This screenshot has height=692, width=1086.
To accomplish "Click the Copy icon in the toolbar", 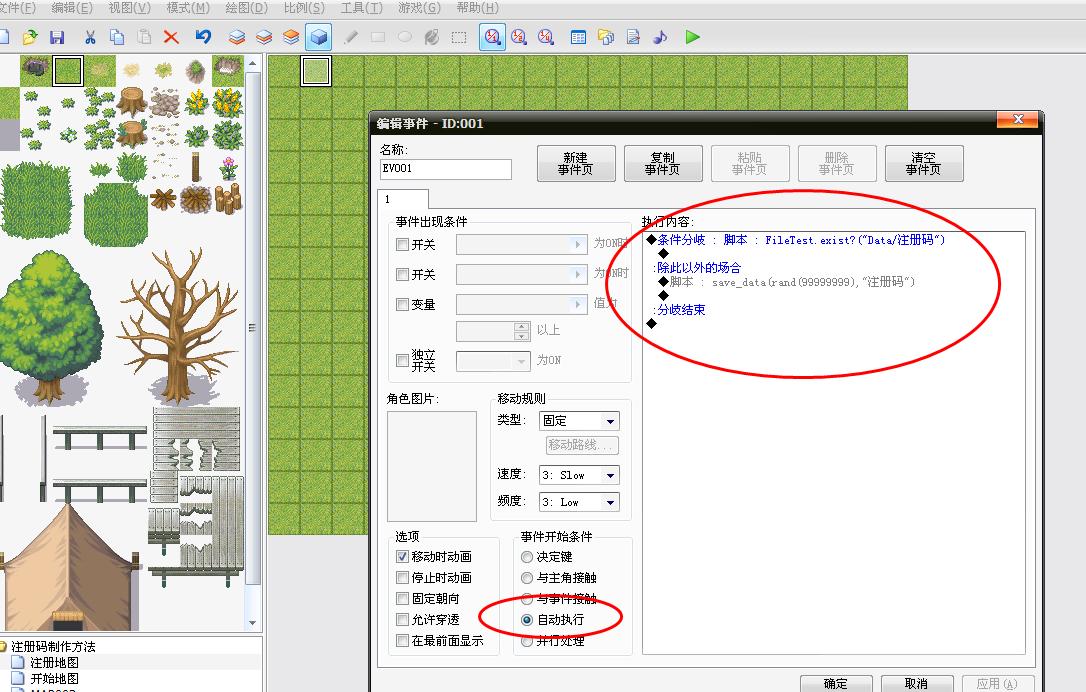I will coord(117,37).
